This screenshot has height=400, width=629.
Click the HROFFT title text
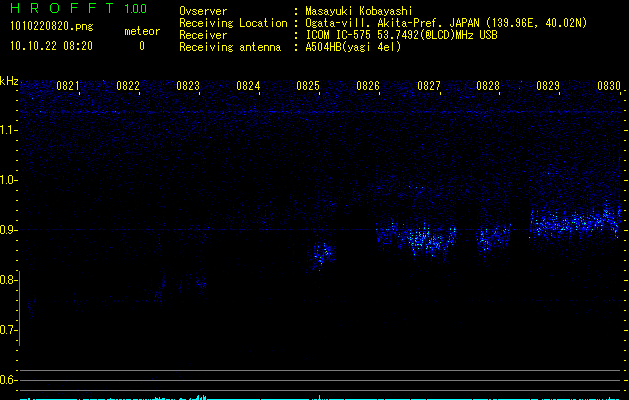[62, 8]
